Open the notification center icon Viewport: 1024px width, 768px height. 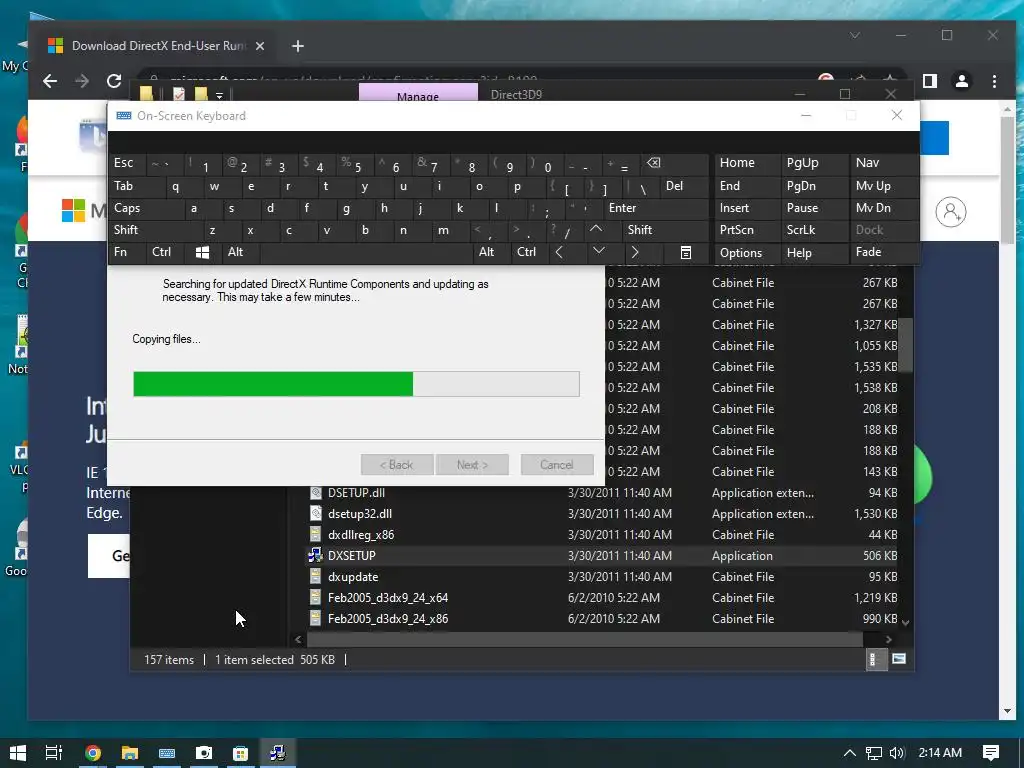(991, 752)
